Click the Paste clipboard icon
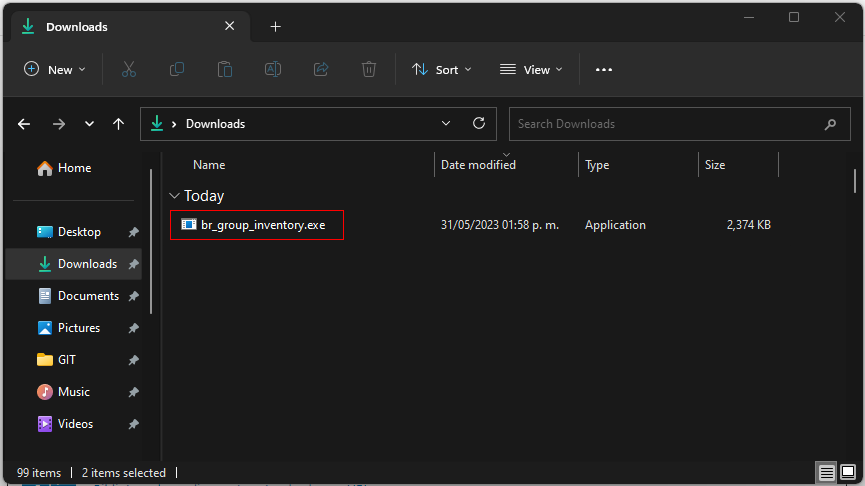865x486 pixels. [x=225, y=69]
